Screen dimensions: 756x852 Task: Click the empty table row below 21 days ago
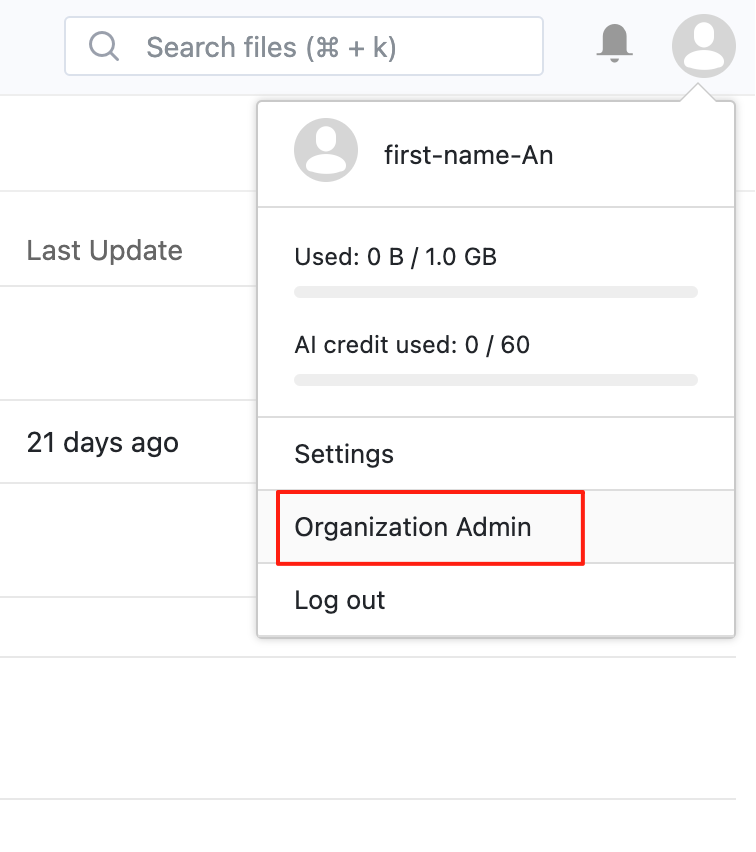128,540
